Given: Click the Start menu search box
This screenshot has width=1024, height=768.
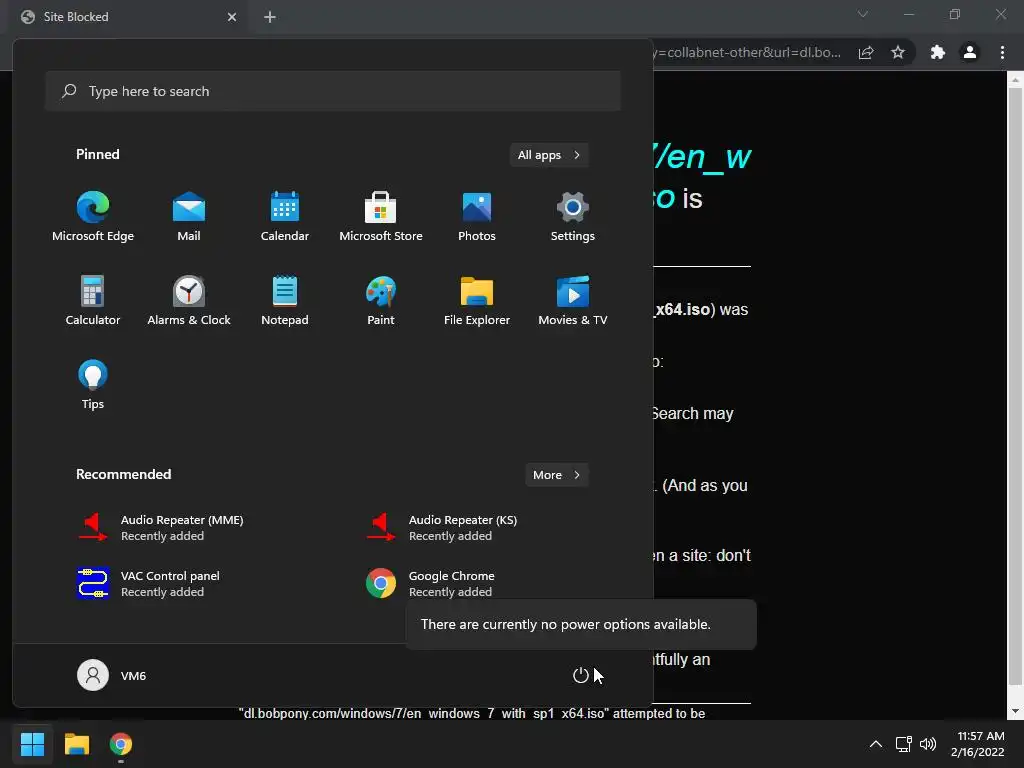Looking at the screenshot, I should click(x=333, y=91).
